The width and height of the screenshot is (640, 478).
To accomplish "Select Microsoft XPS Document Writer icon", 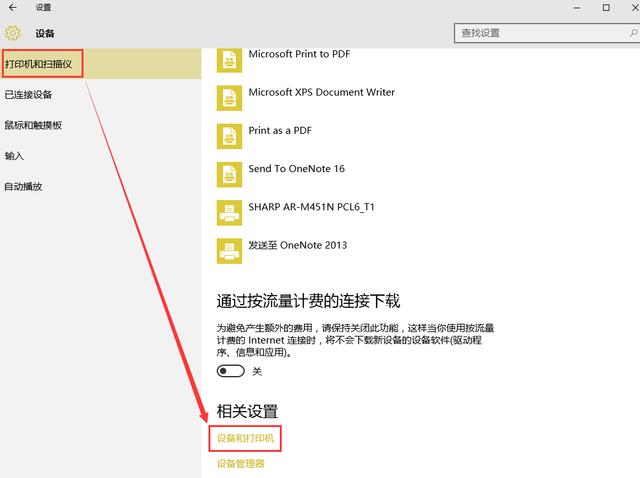I will pyautogui.click(x=229, y=97).
